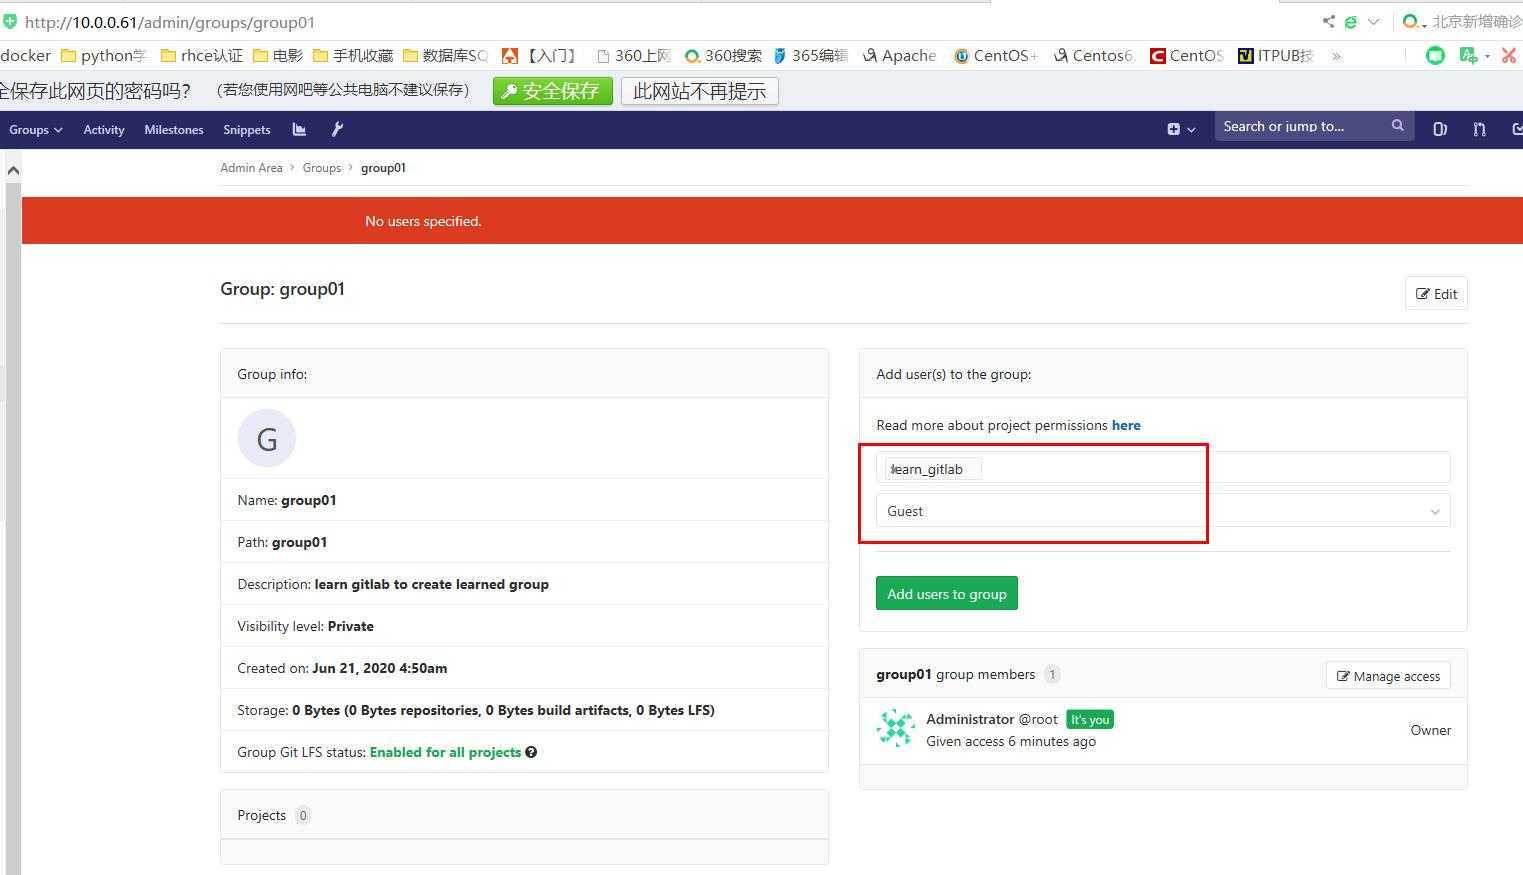Open the merge requests icon

1480,129
